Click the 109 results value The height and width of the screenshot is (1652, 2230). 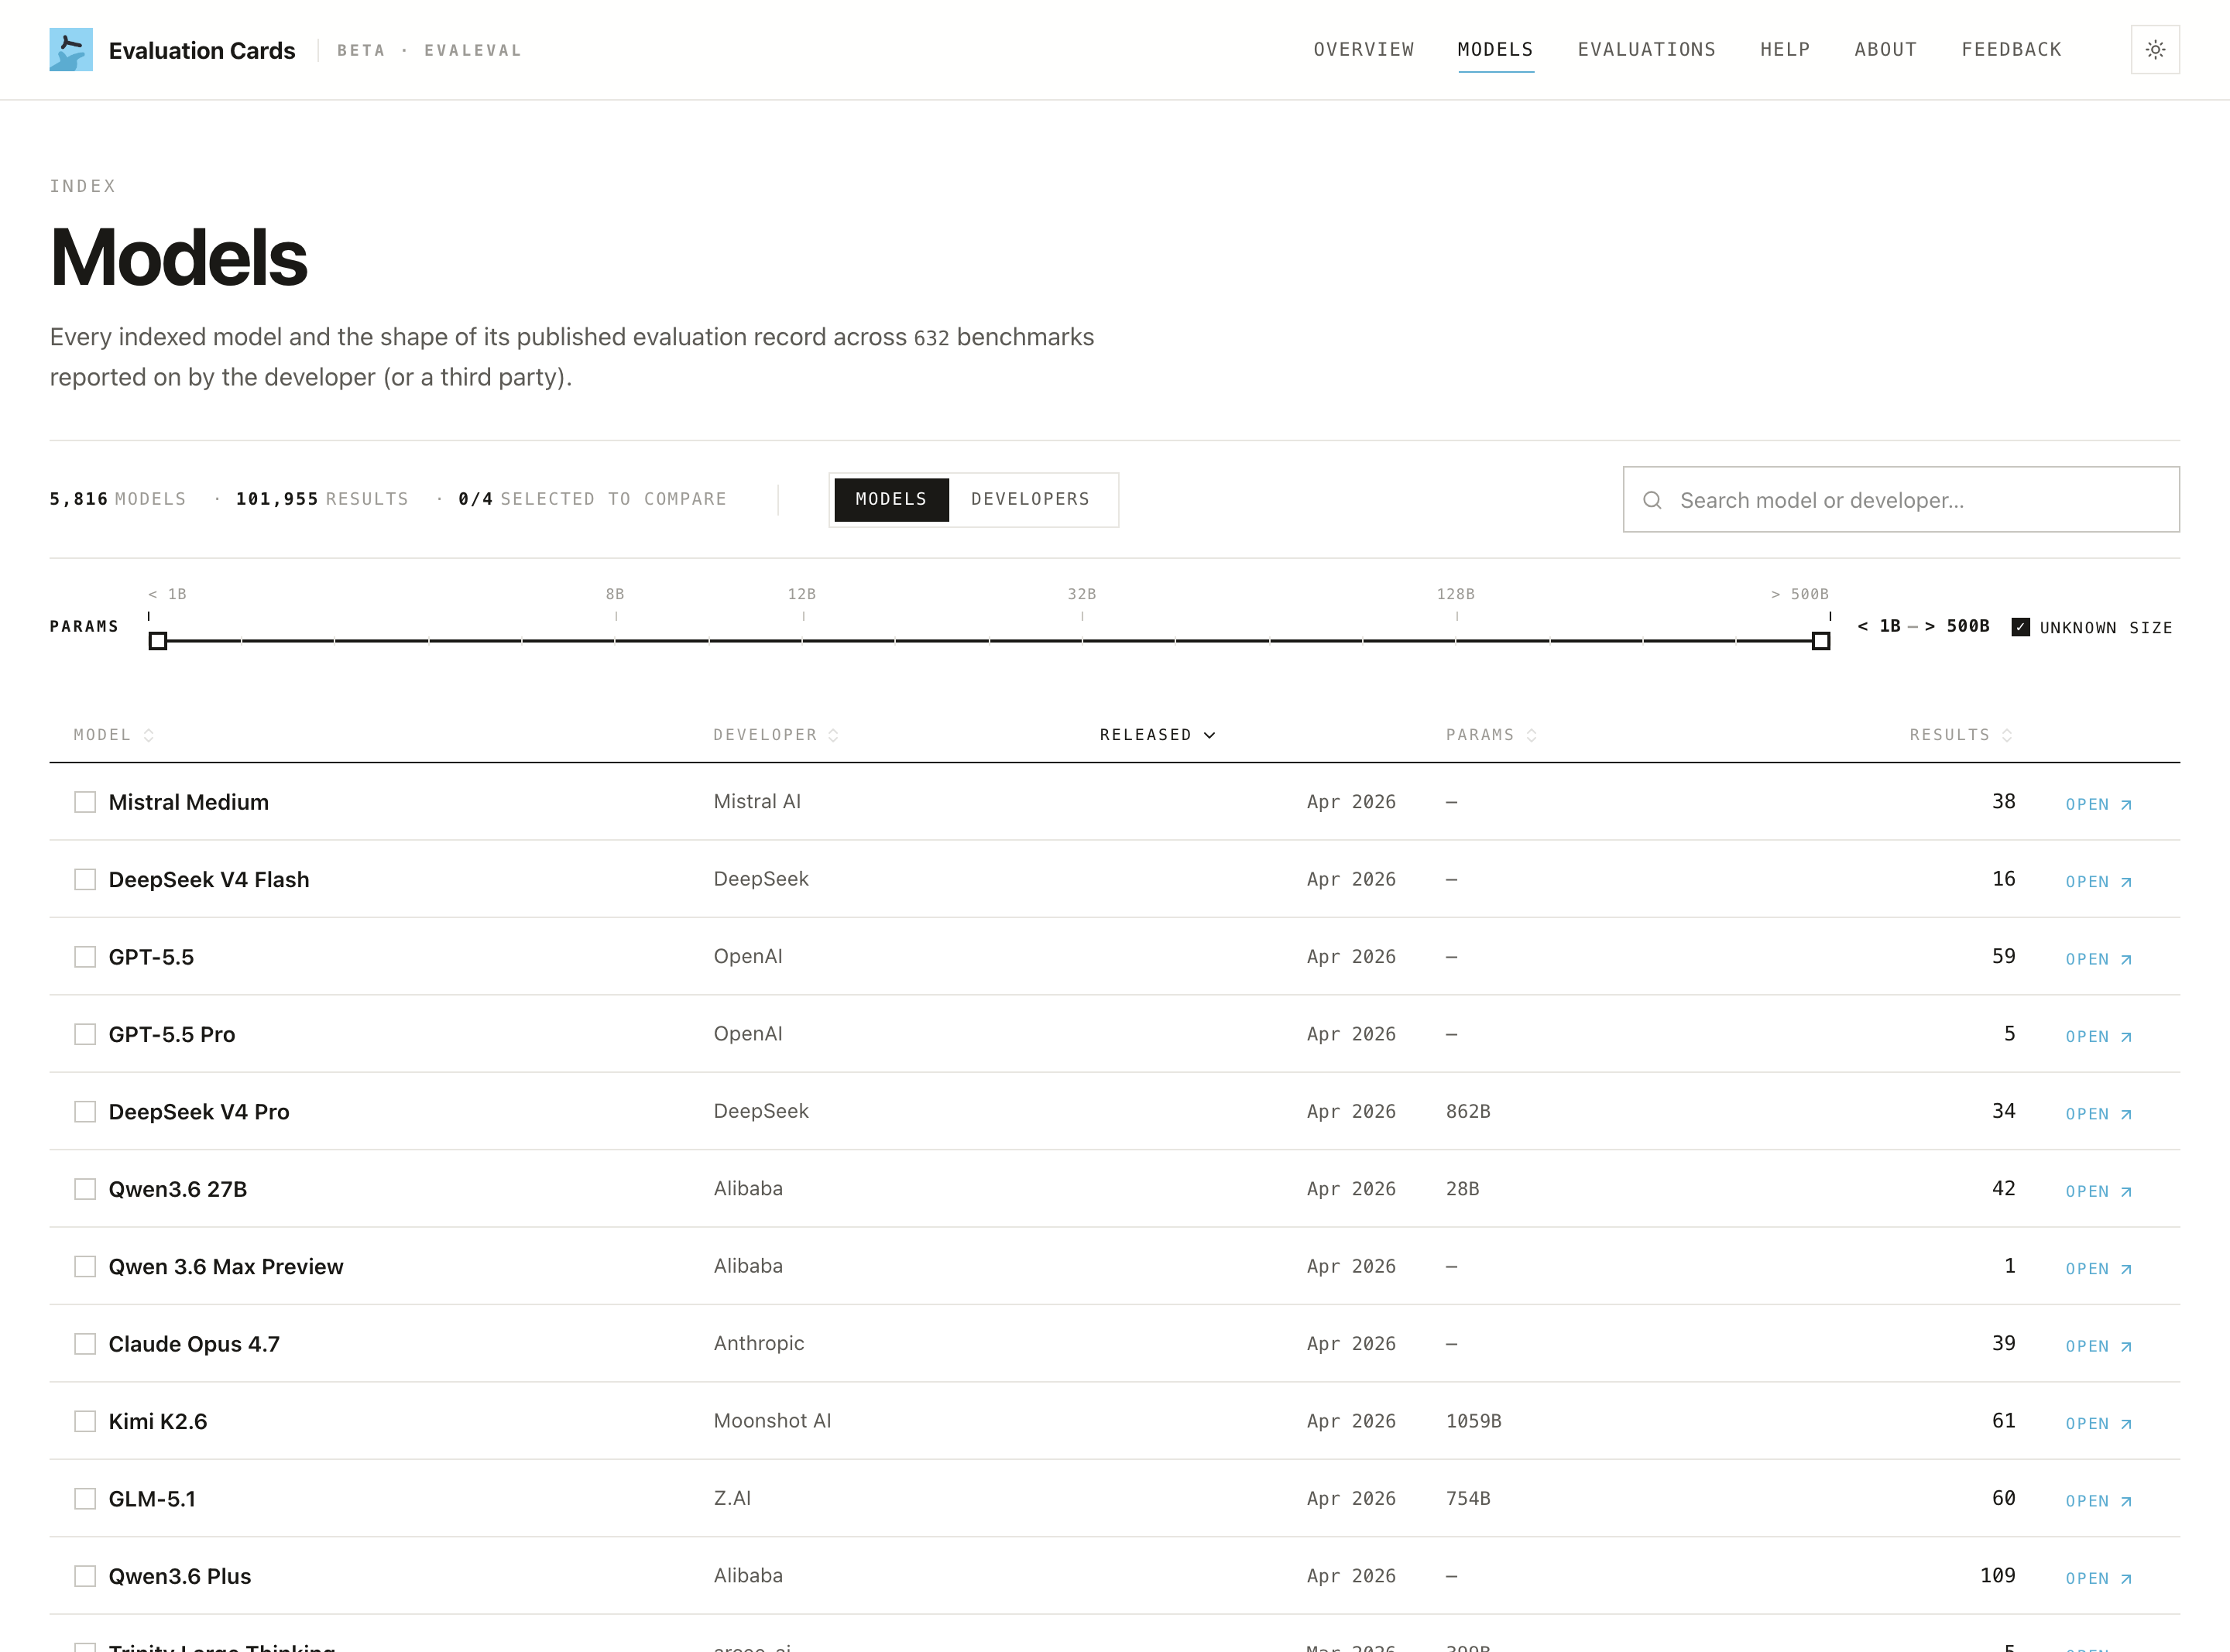(1998, 1575)
